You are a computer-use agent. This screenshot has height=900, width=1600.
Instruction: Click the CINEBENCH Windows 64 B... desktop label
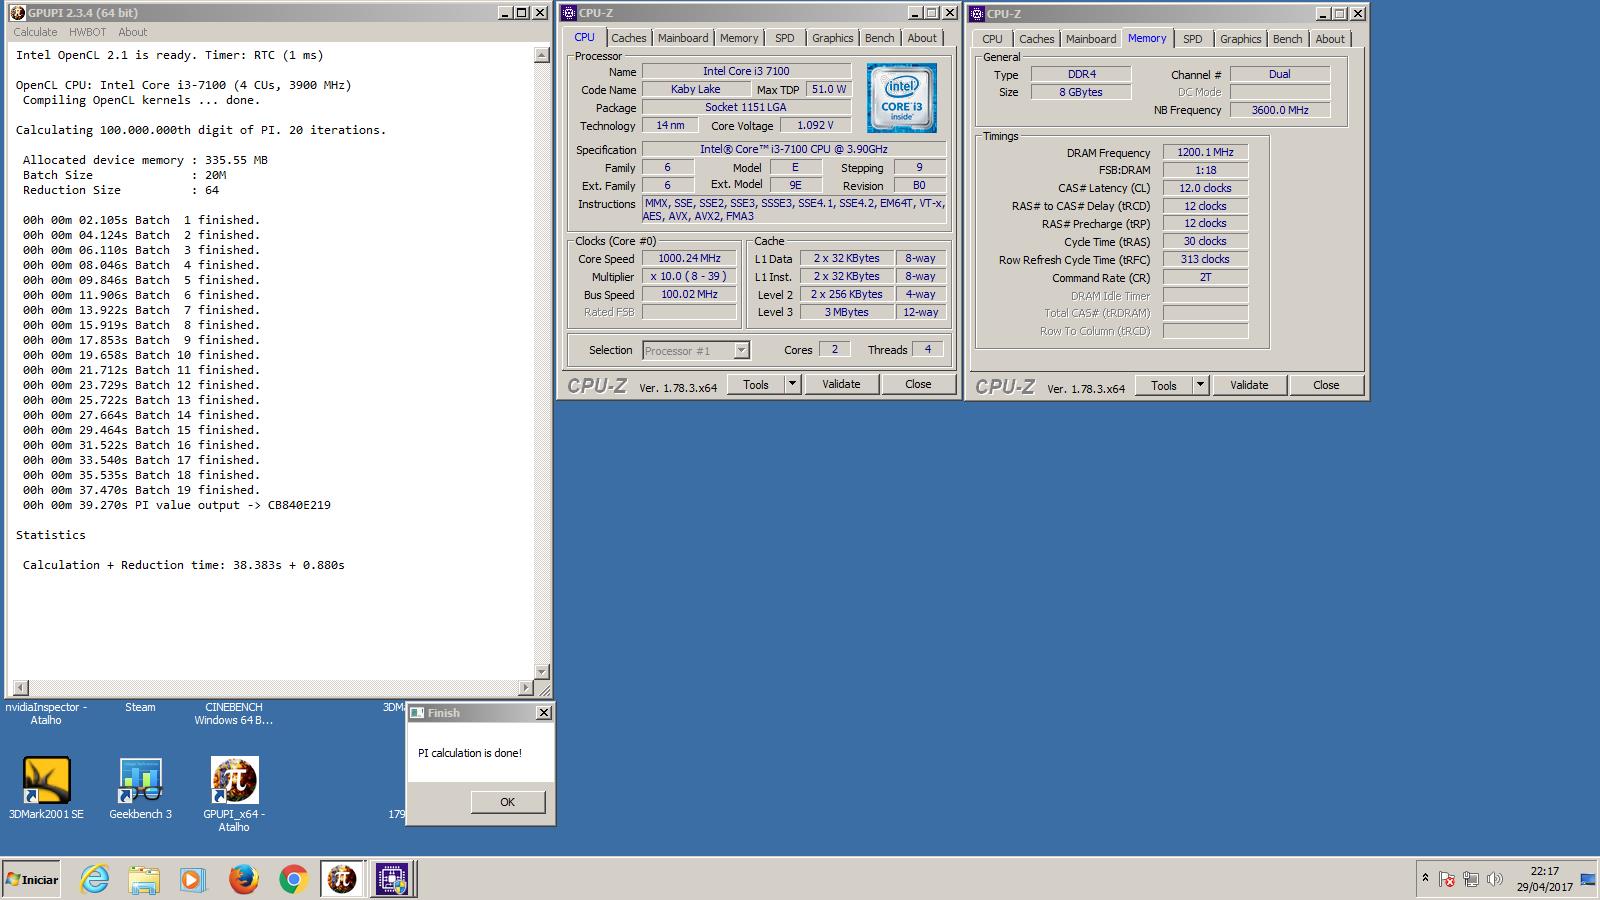[x=233, y=713]
